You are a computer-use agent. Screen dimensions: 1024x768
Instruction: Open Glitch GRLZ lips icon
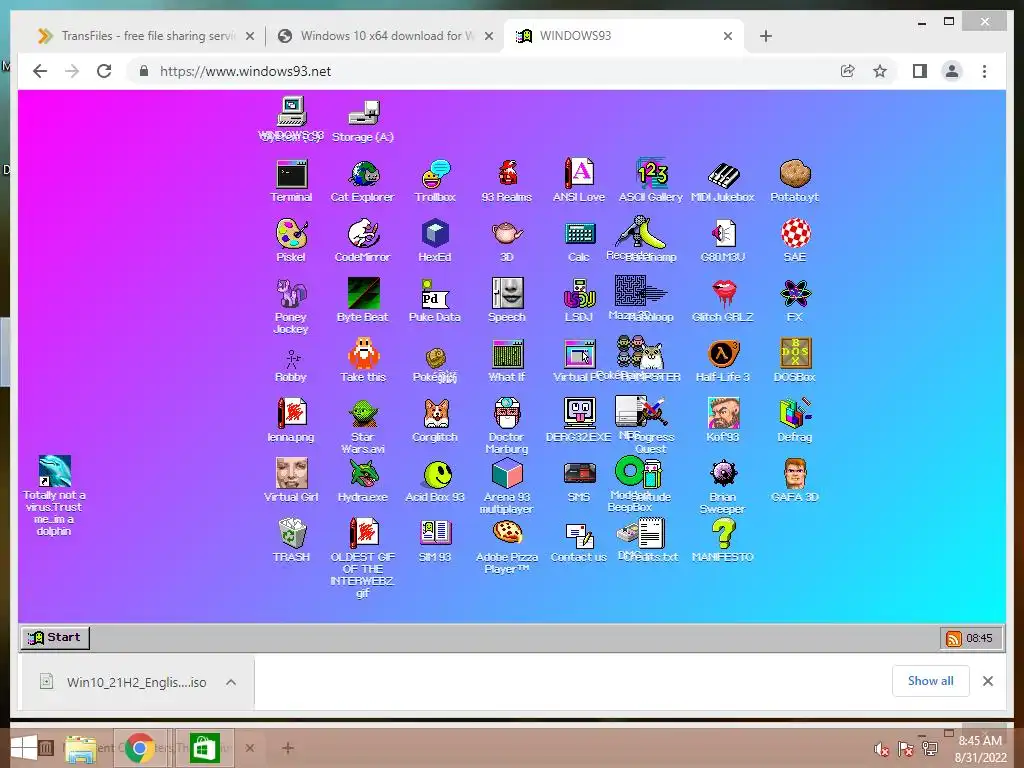[x=723, y=300]
